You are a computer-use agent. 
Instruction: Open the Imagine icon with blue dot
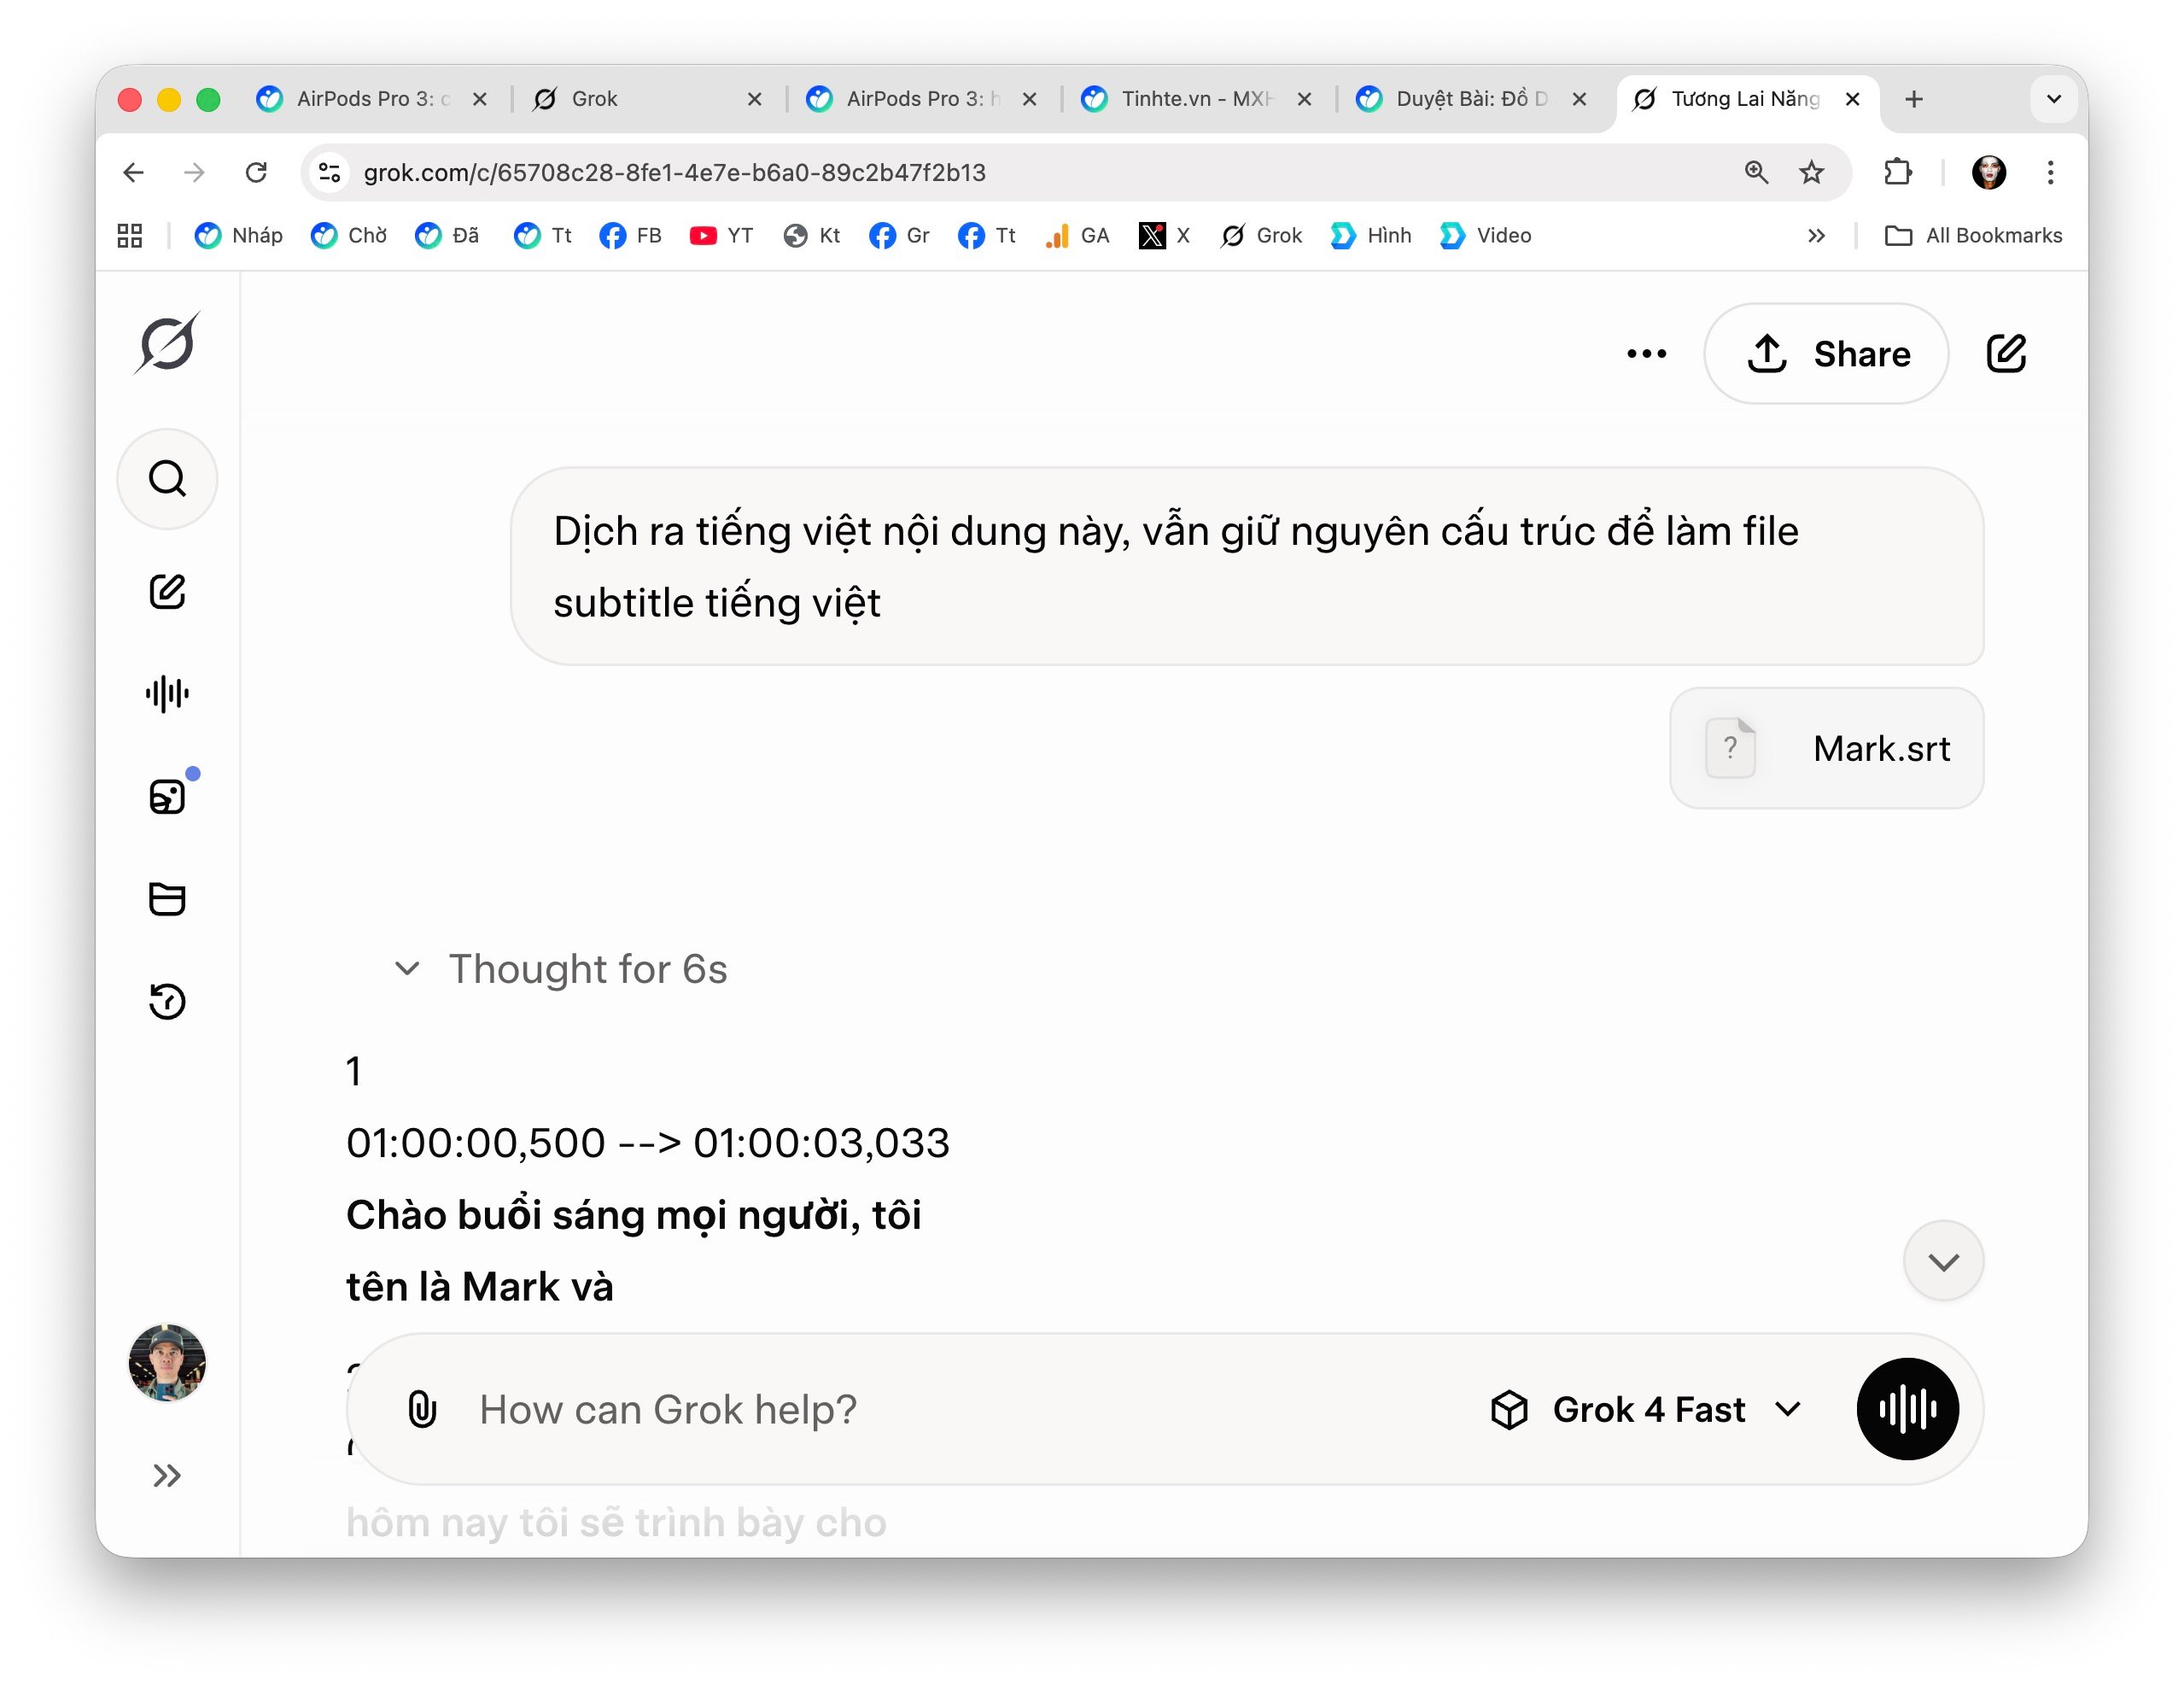pyautogui.click(x=167, y=797)
